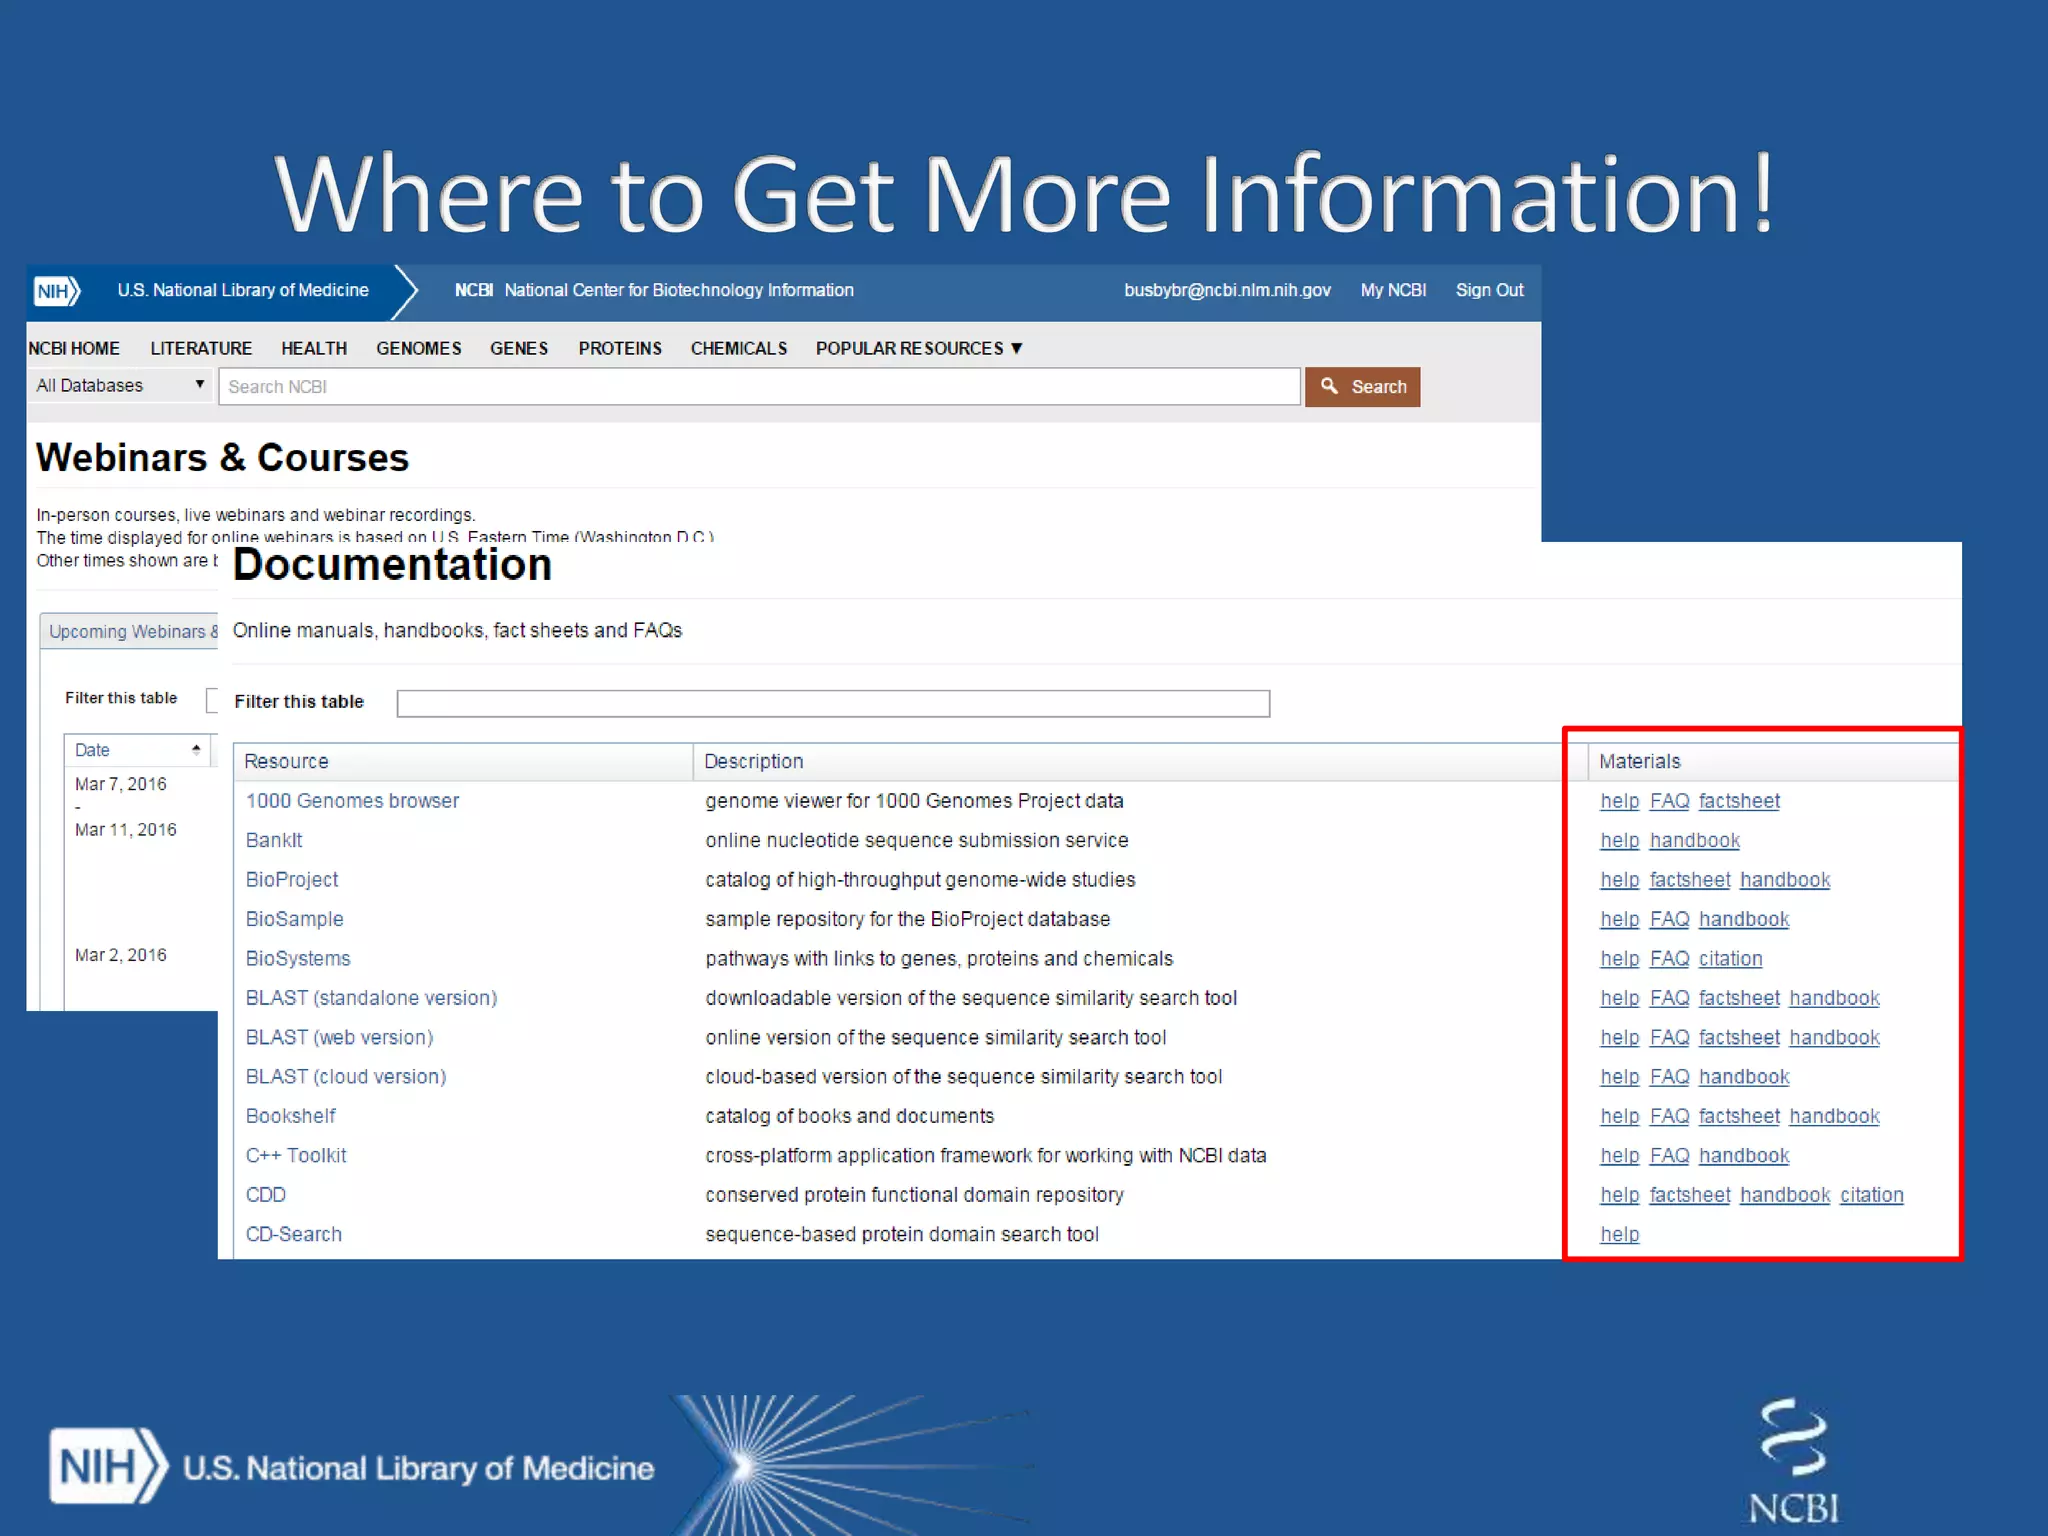Click the Search magnifier button
Viewport: 2048px width, 1536px height.
(x=1362, y=387)
